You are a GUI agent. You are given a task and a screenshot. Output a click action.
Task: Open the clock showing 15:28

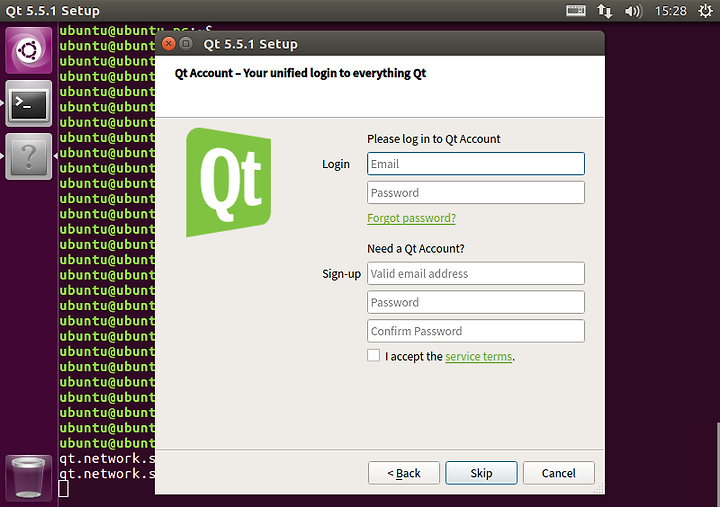click(670, 11)
